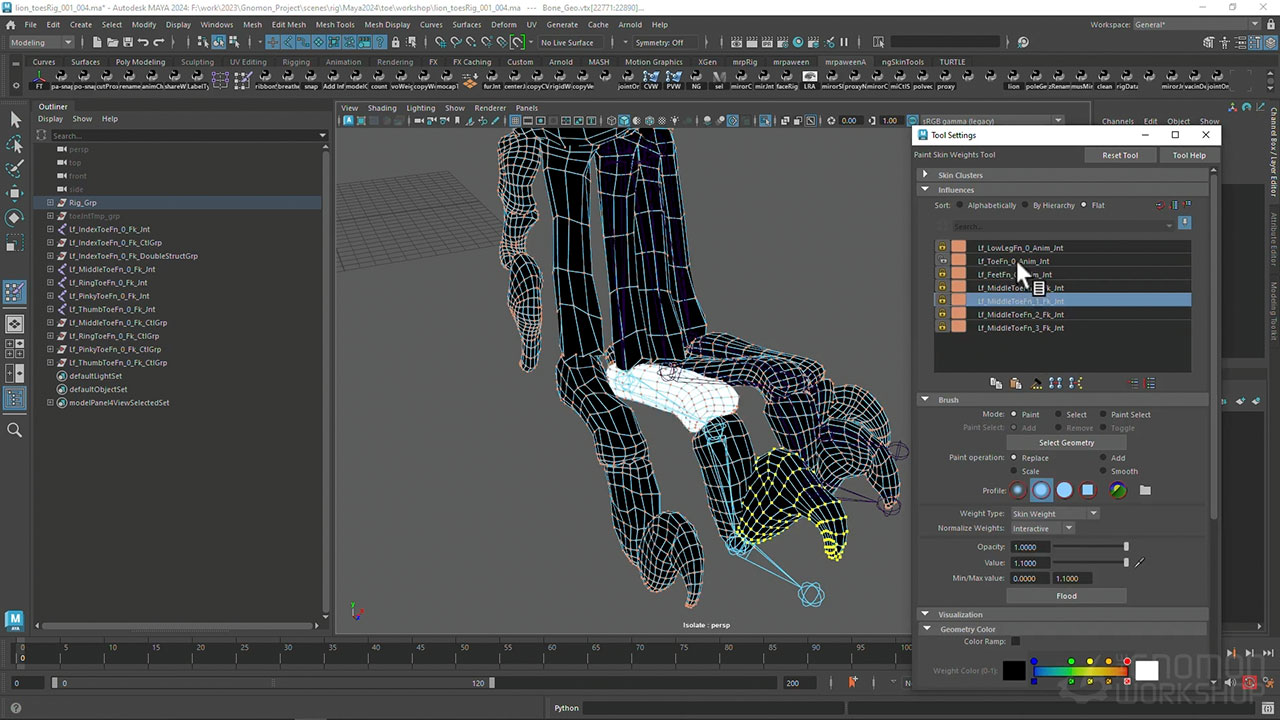
Task: Select the soft round brush profile
Action: (x=1041, y=490)
